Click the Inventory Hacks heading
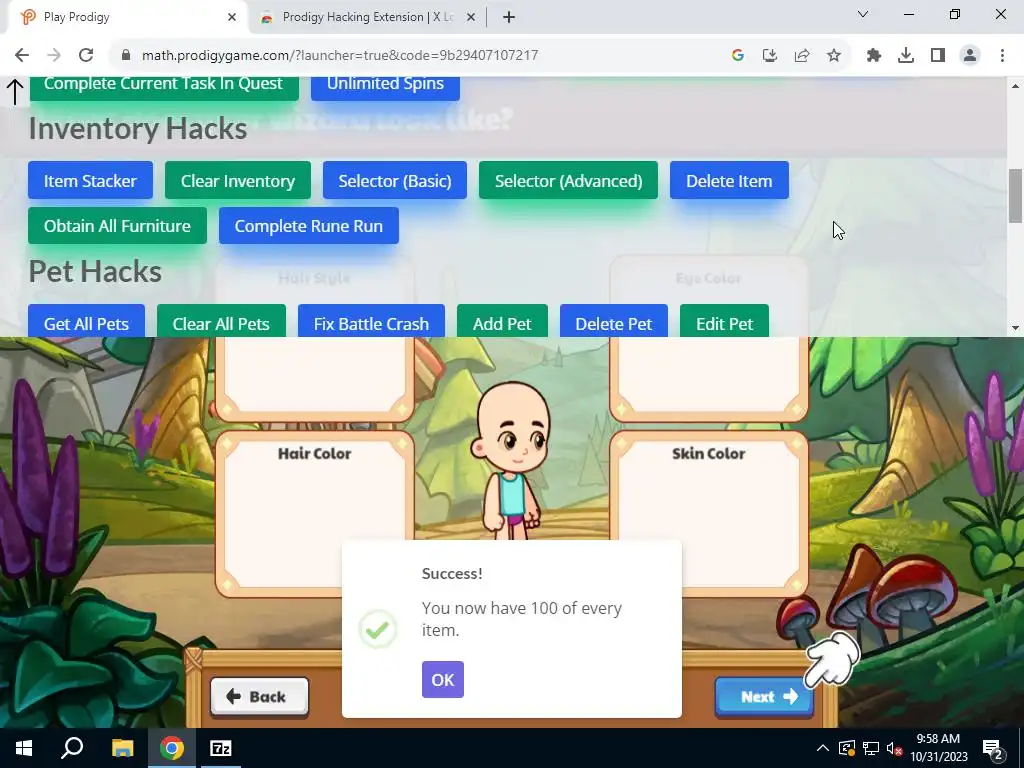Viewport: 1024px width, 768px height. [138, 129]
